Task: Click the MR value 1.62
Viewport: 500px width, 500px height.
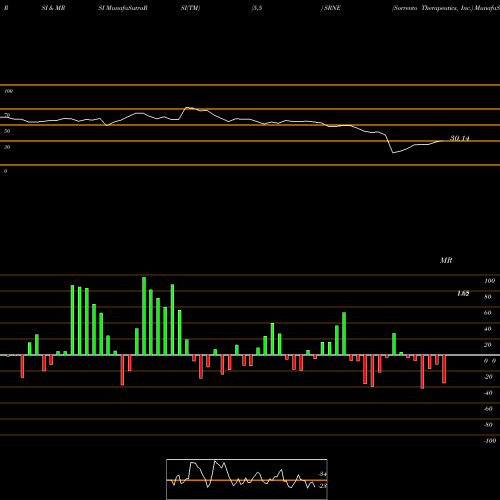Action: 463,294
